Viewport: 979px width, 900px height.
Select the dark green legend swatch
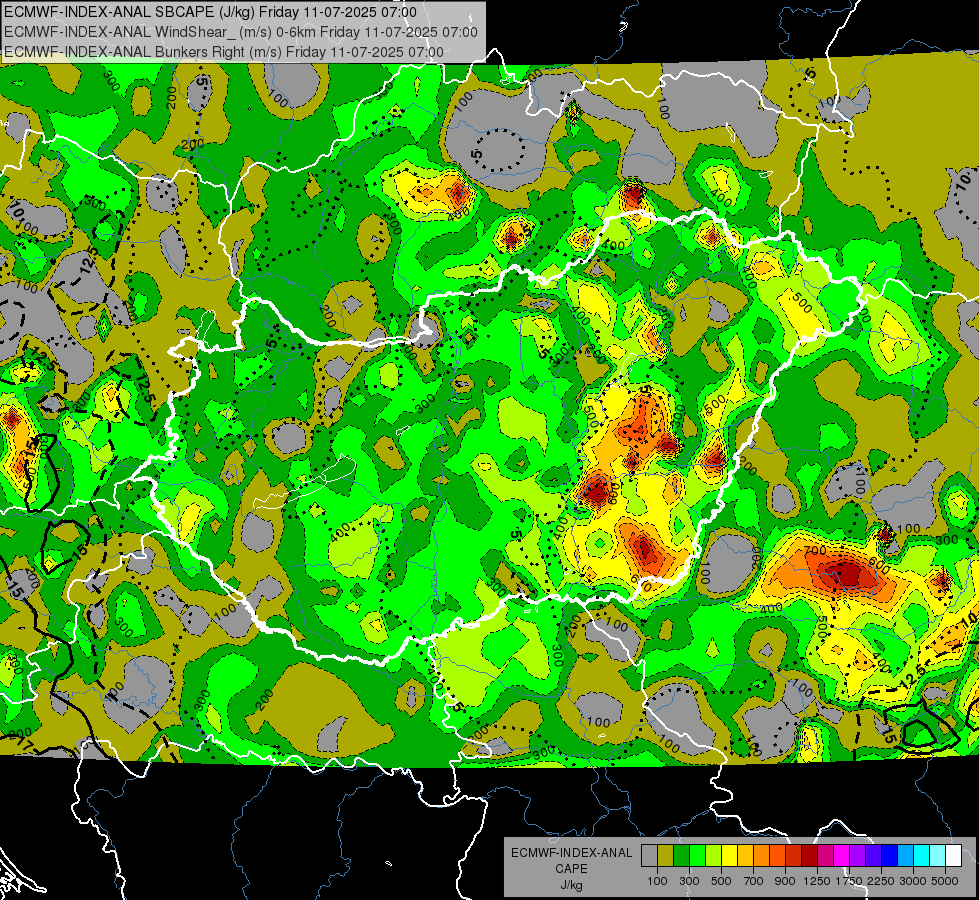[x=681, y=855]
